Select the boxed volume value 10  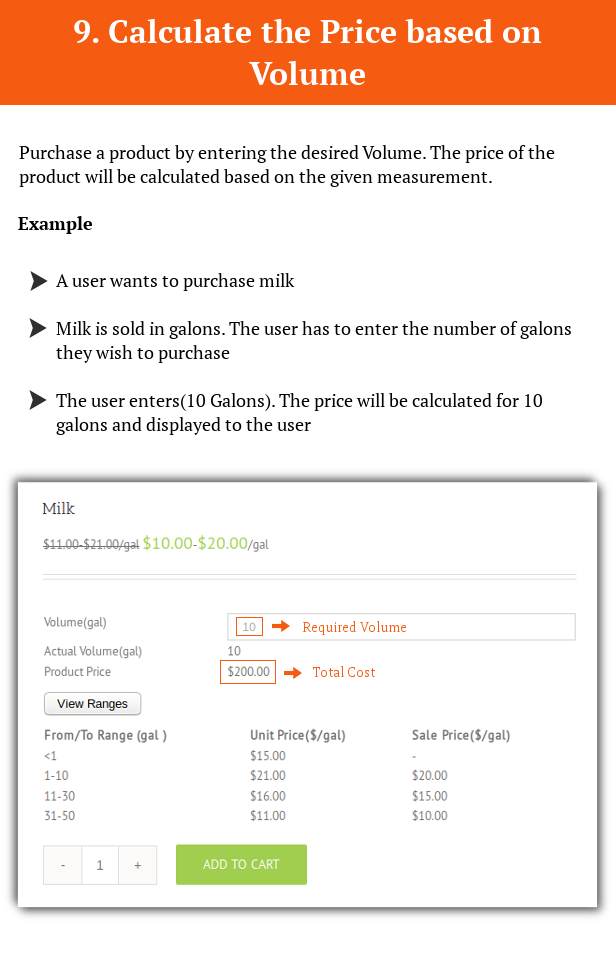pyautogui.click(x=249, y=627)
